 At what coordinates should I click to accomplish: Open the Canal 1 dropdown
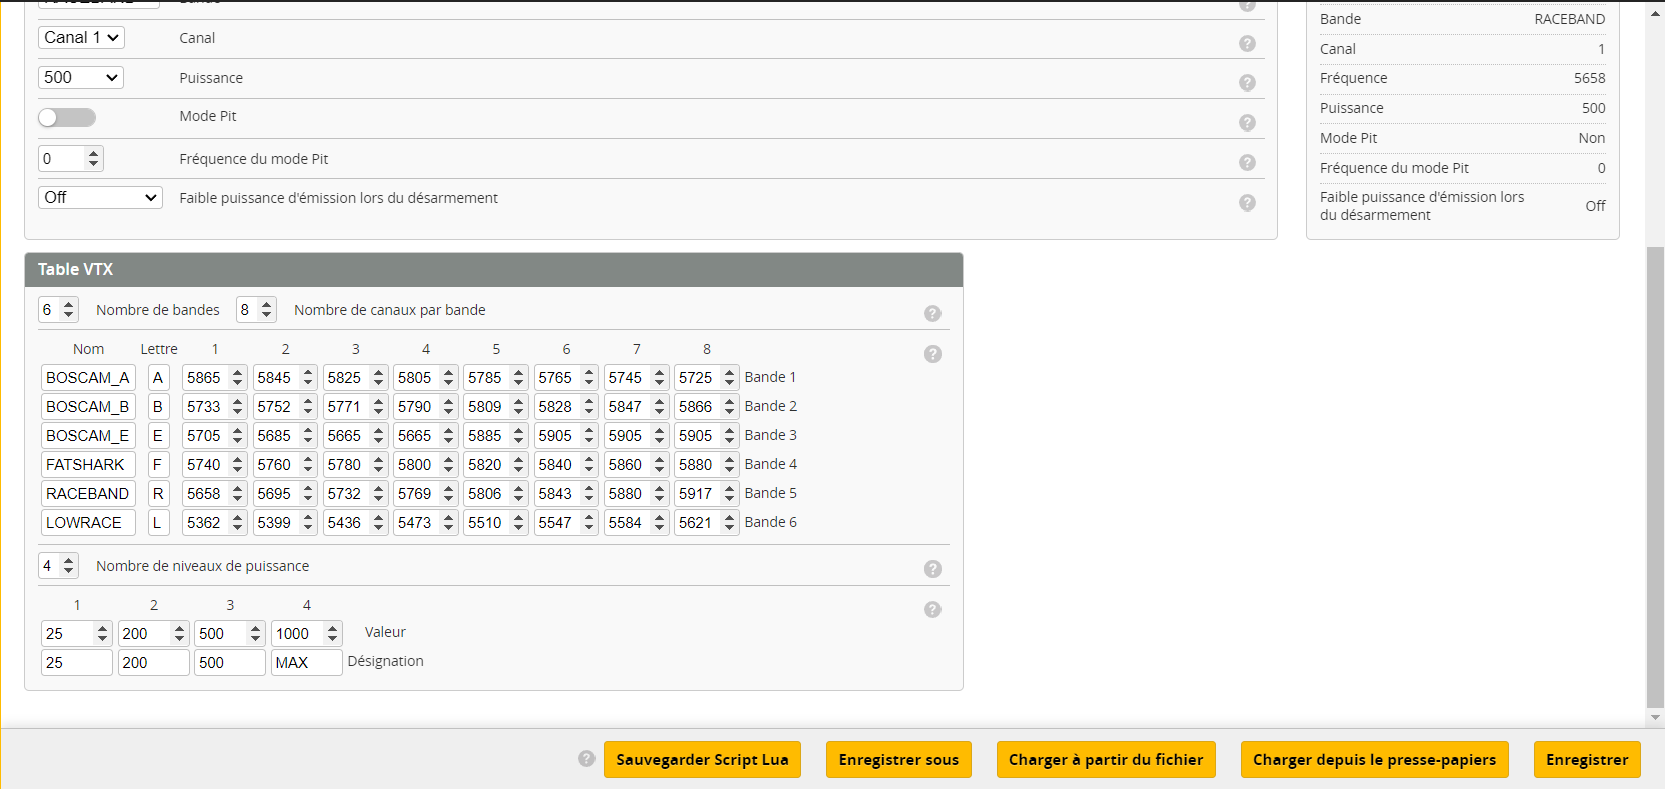coord(81,38)
